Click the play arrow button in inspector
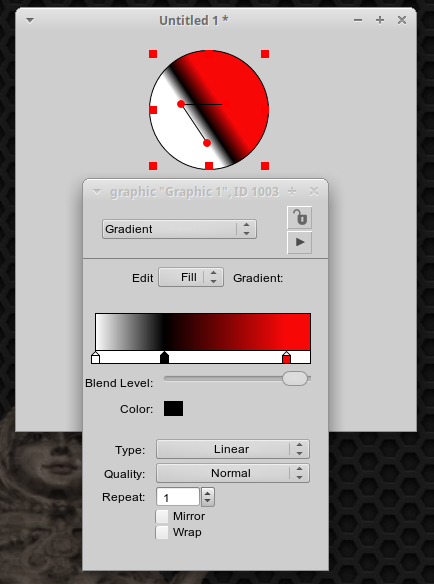Image resolution: width=434 pixels, height=584 pixels. click(x=300, y=242)
